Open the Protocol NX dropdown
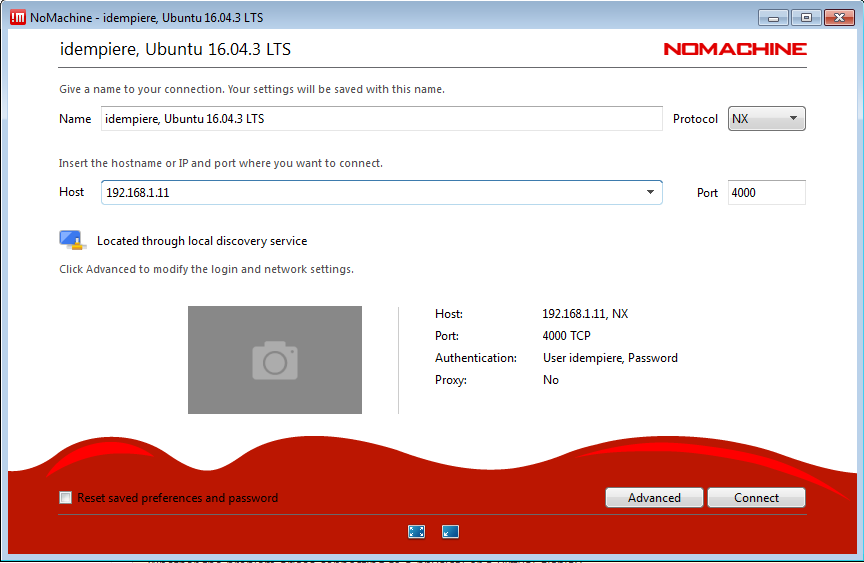The height and width of the screenshot is (563, 864). [x=766, y=118]
